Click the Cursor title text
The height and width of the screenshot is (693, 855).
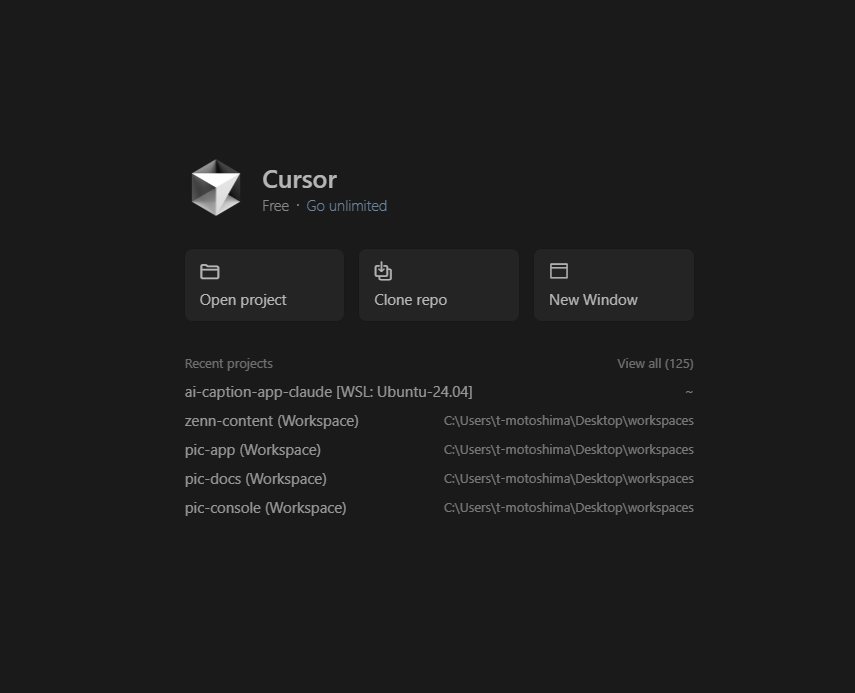[299, 180]
